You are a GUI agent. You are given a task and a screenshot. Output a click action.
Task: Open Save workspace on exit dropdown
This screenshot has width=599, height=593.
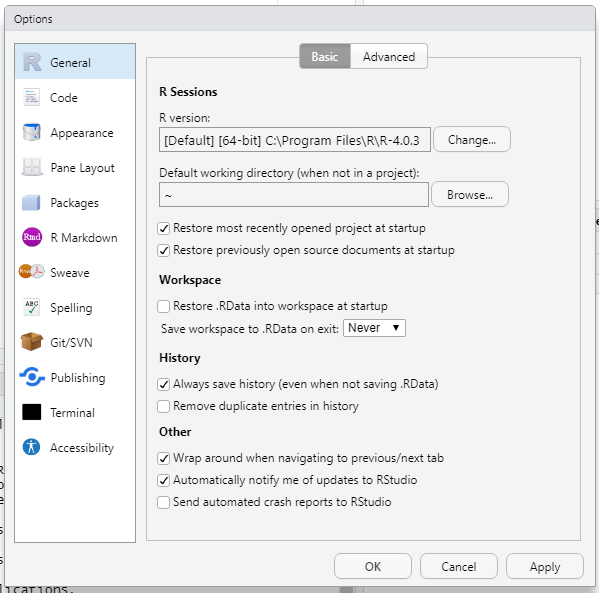[374, 328]
